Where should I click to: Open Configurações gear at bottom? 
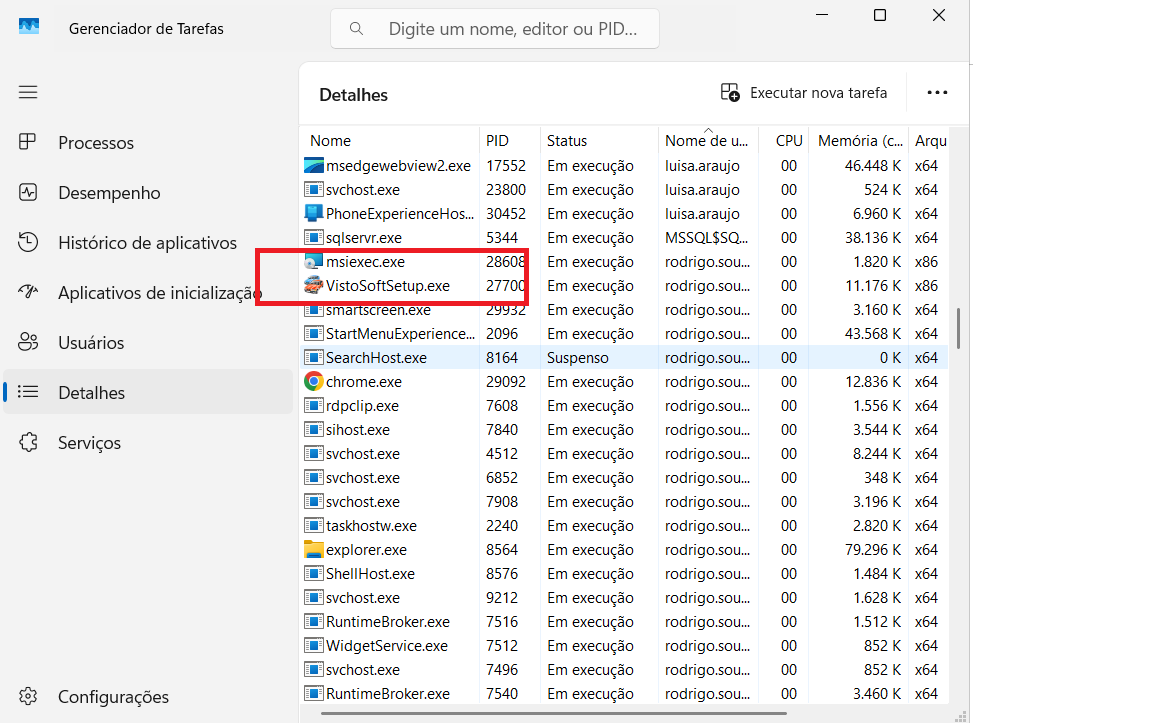(x=28, y=697)
